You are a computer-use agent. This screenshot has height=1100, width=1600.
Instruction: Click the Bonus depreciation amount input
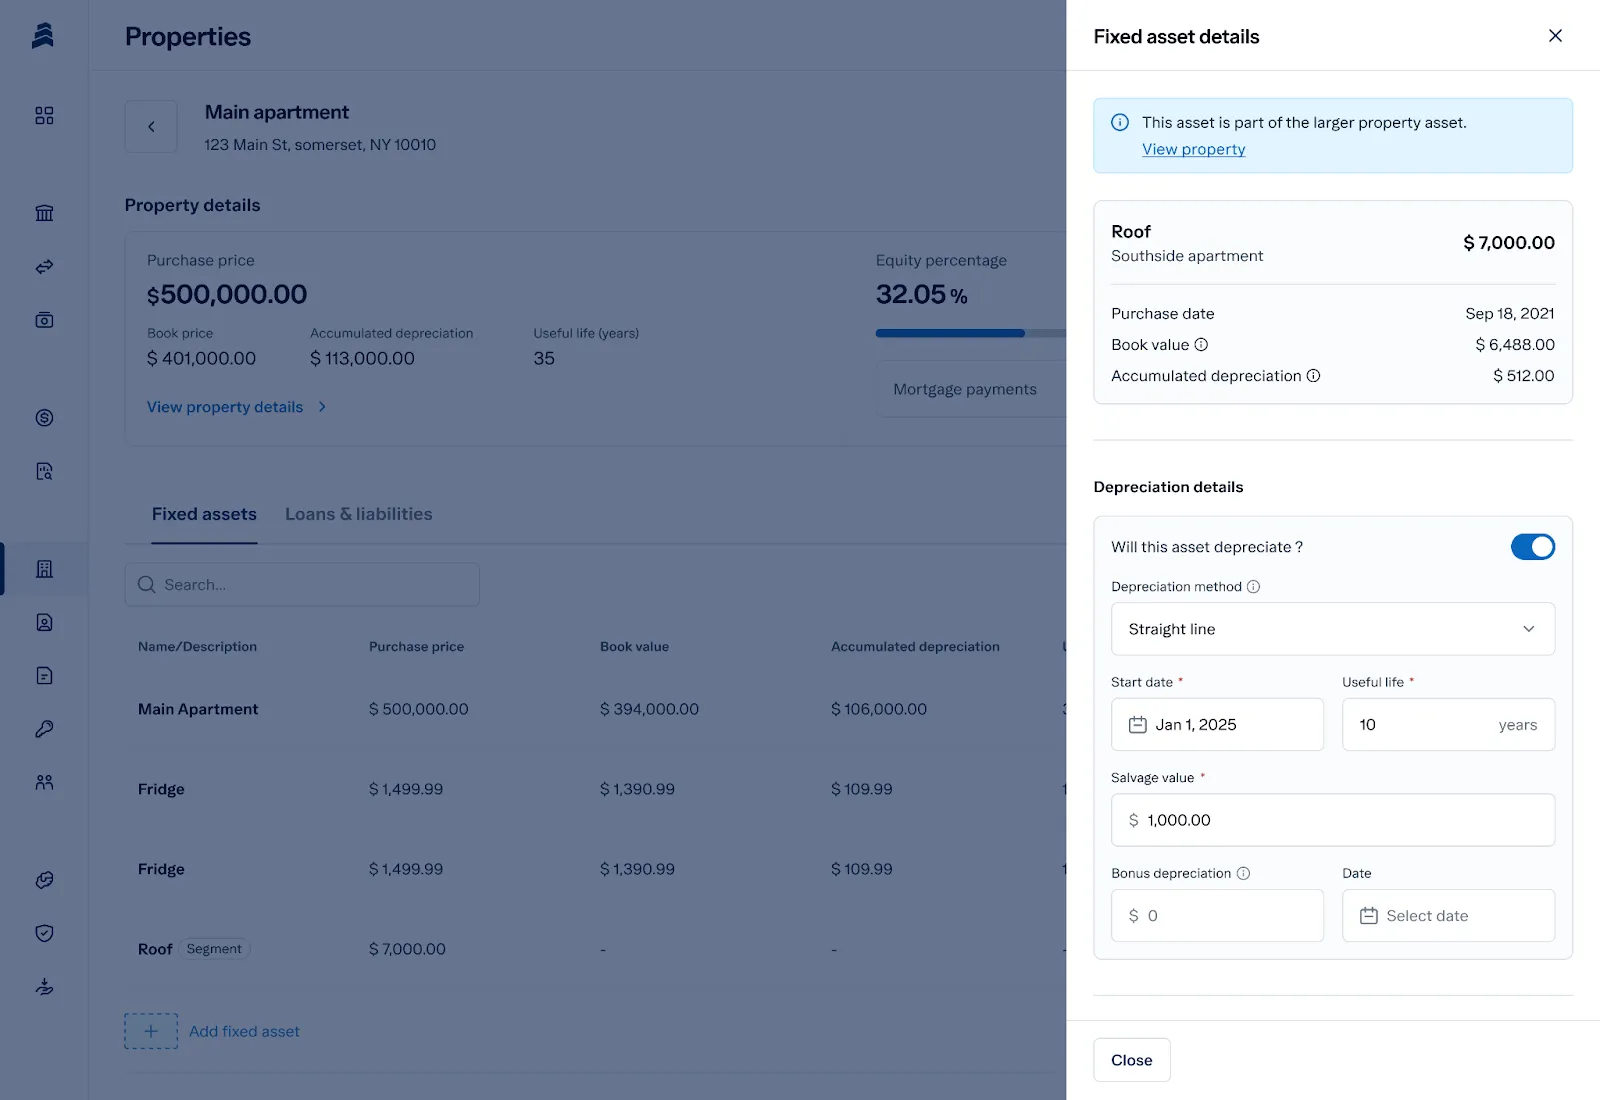pyautogui.click(x=1217, y=916)
